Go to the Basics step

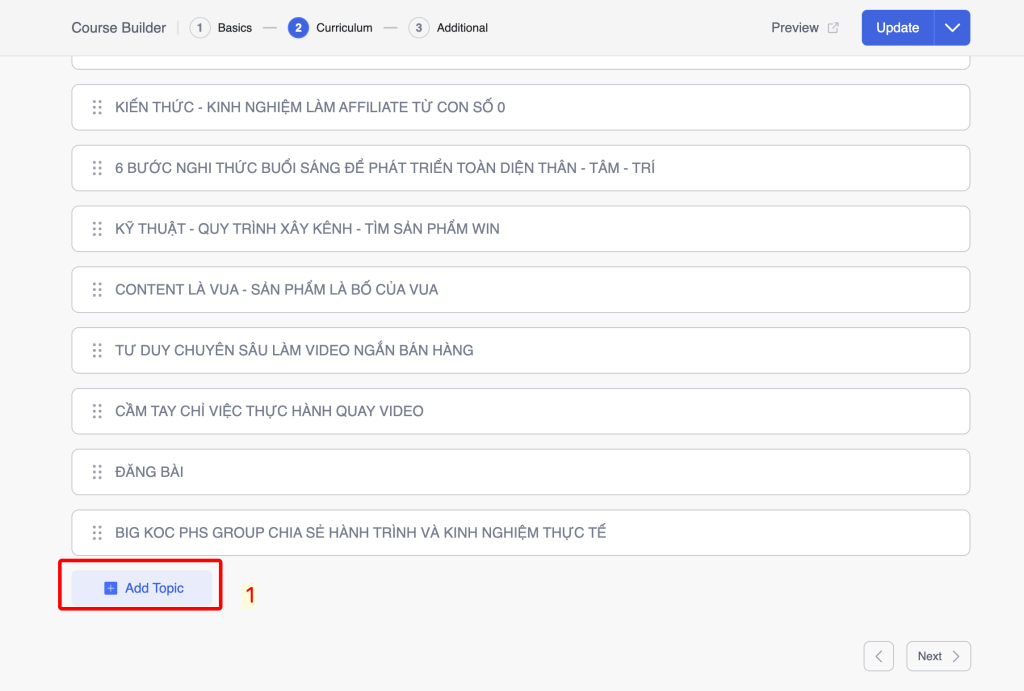click(x=222, y=28)
